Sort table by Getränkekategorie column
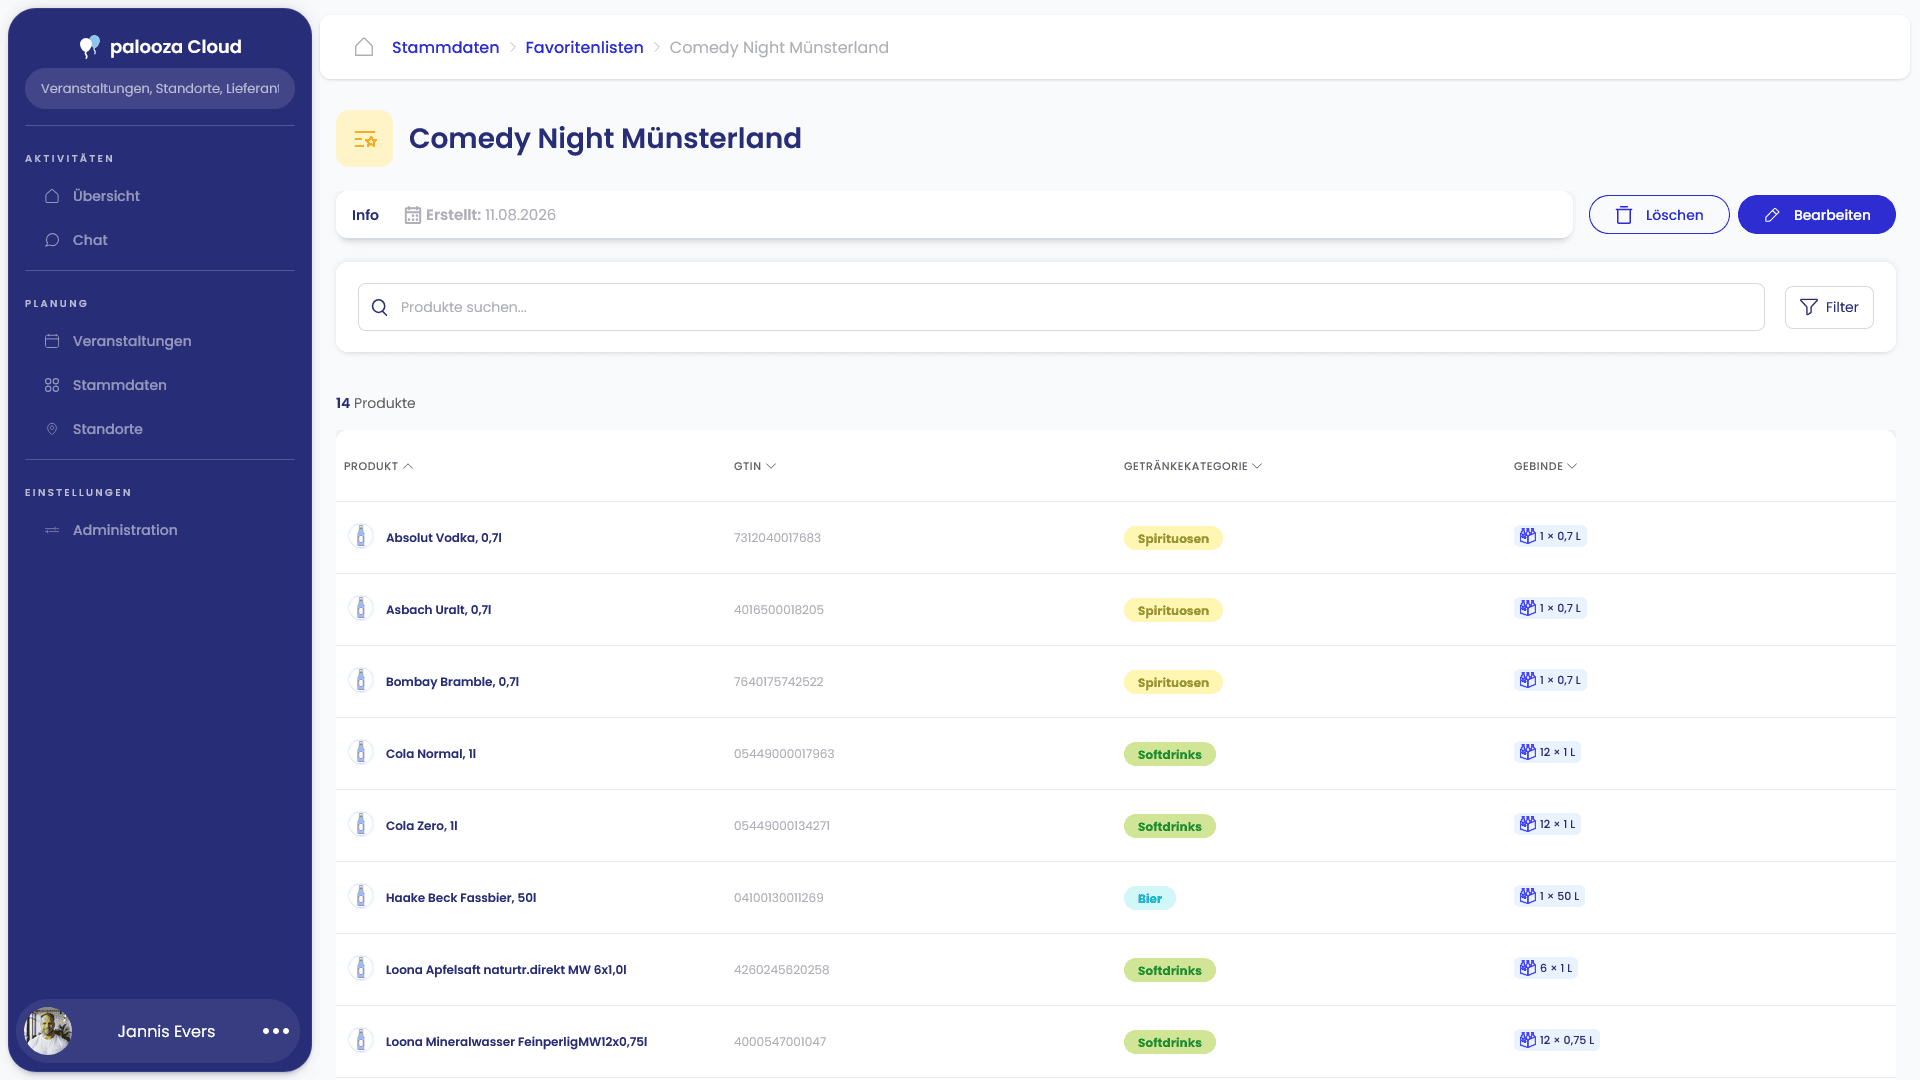This screenshot has width=1920, height=1080. 1193,466
